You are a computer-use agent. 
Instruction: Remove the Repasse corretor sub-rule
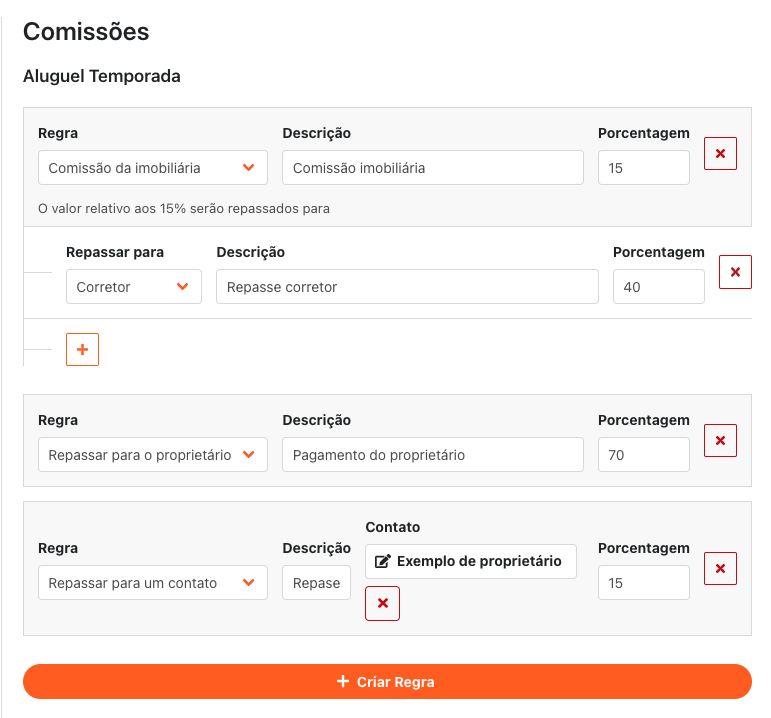pyautogui.click(x=735, y=272)
